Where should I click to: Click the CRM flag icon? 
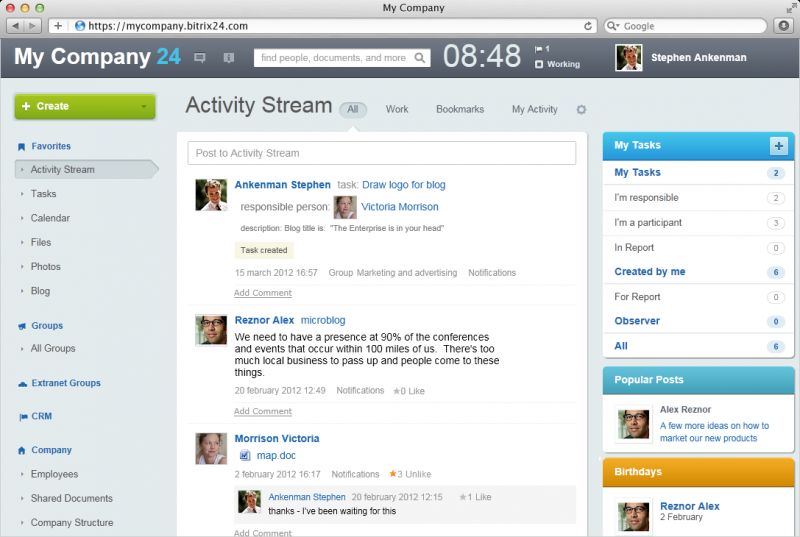coord(23,417)
